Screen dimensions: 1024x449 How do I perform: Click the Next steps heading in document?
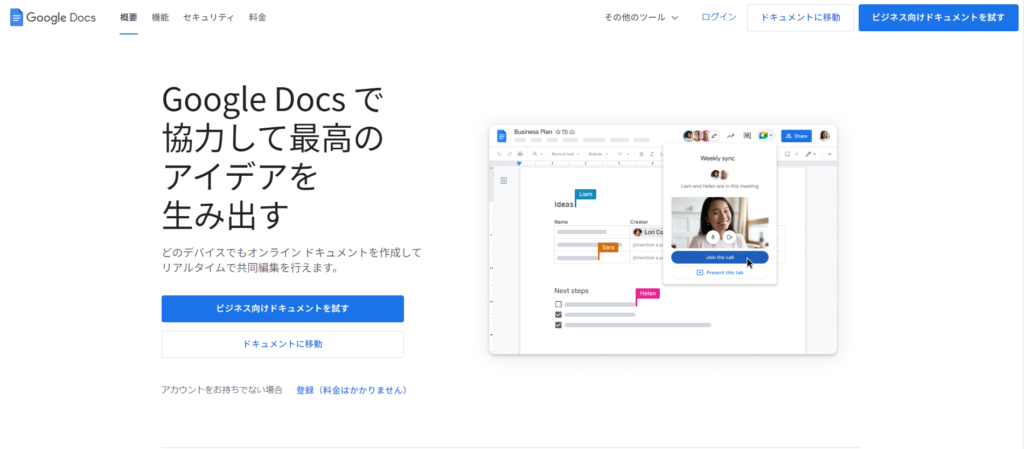[x=571, y=290]
